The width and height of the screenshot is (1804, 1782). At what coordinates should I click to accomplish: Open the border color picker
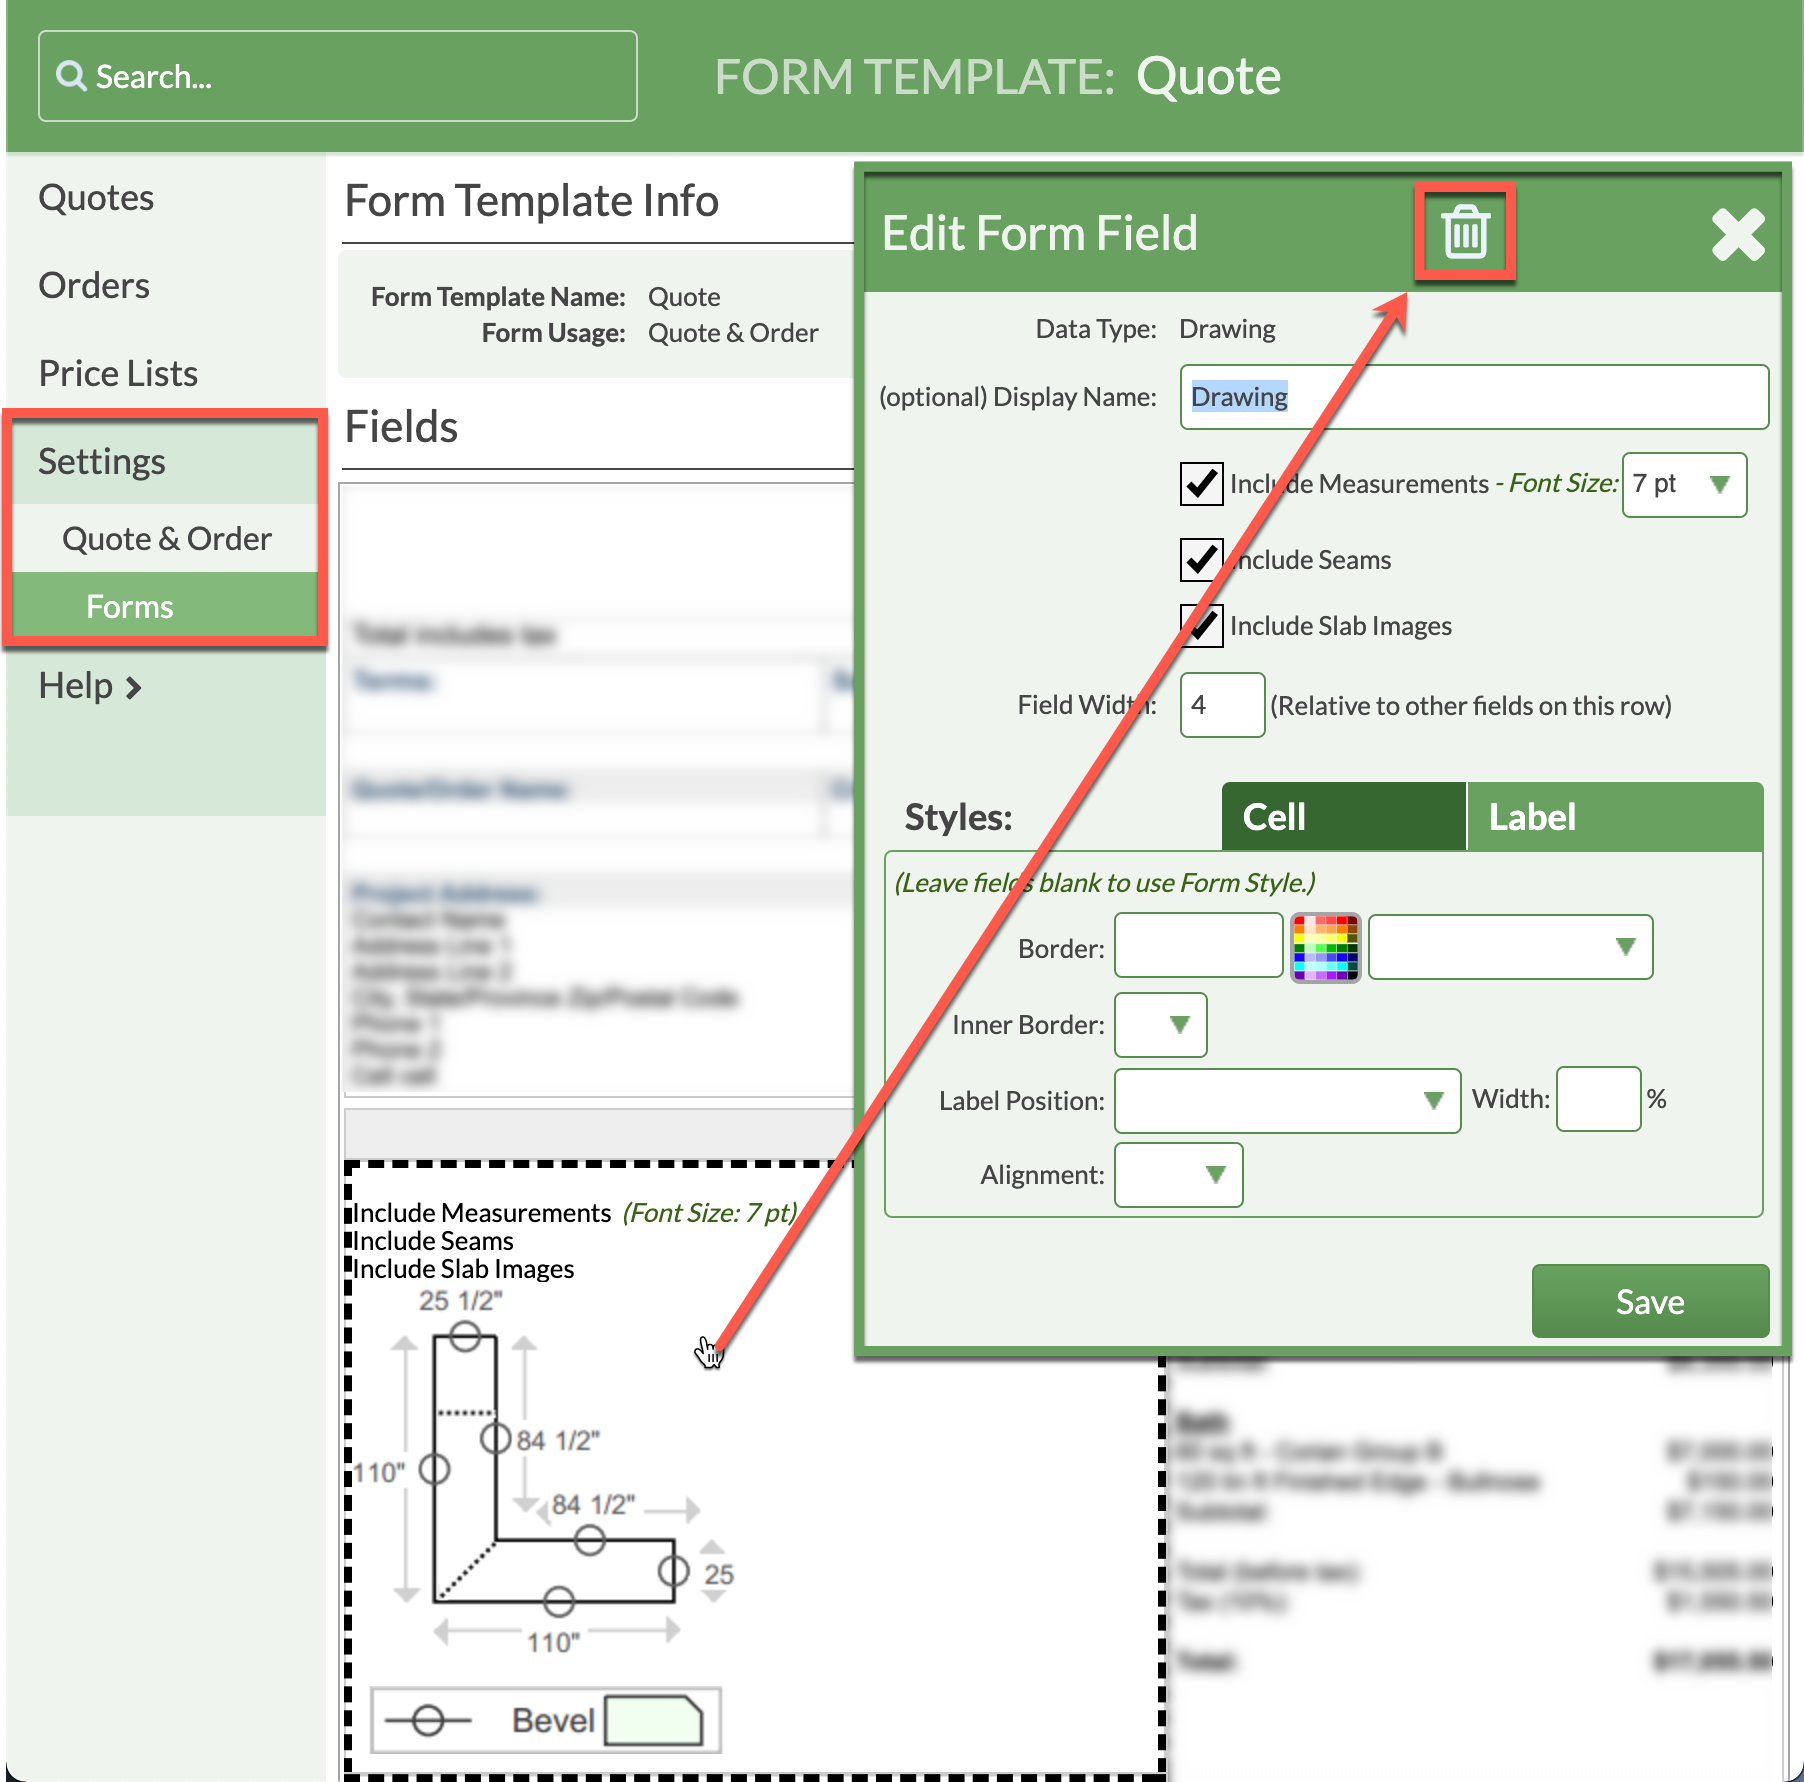(1325, 947)
